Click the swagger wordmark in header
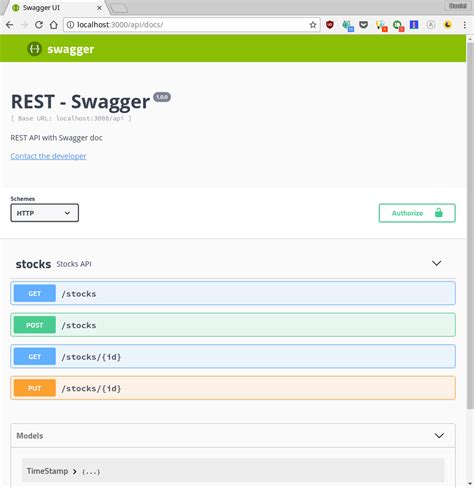The width and height of the screenshot is (474, 488). click(71, 49)
